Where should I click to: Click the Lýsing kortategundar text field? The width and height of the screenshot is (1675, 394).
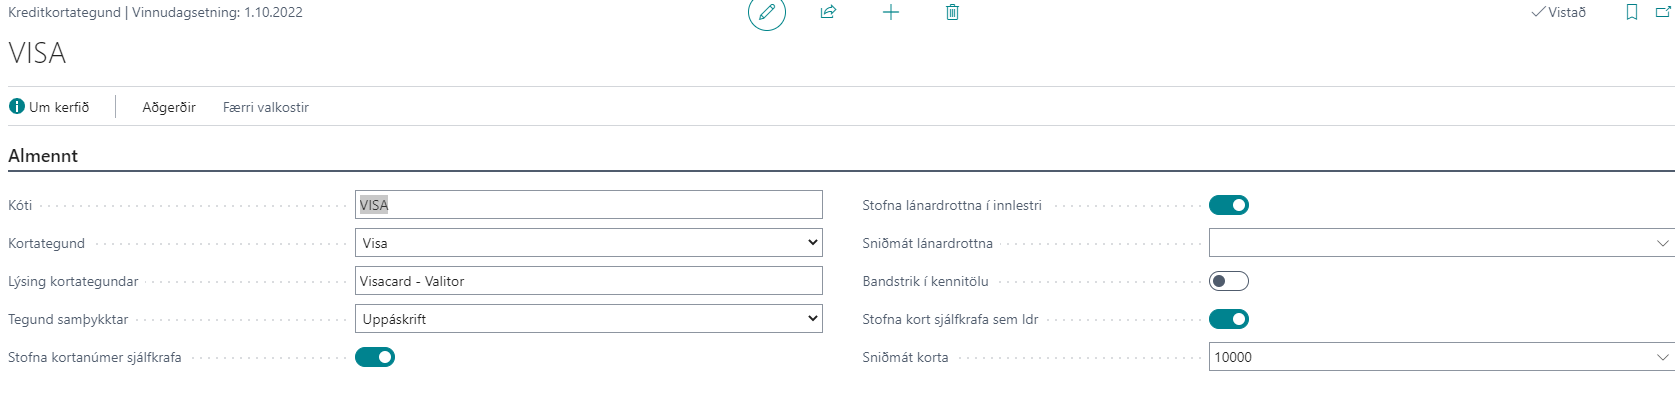(x=589, y=281)
